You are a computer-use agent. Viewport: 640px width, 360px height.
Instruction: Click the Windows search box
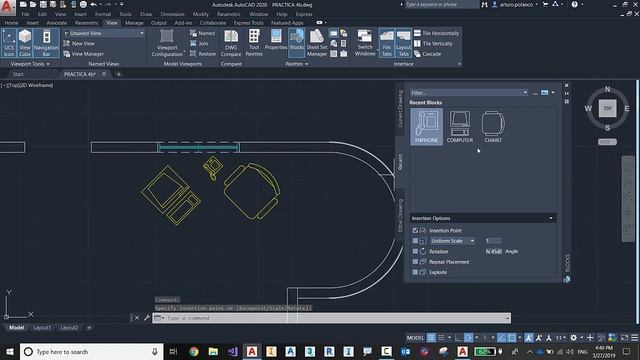tap(91, 351)
